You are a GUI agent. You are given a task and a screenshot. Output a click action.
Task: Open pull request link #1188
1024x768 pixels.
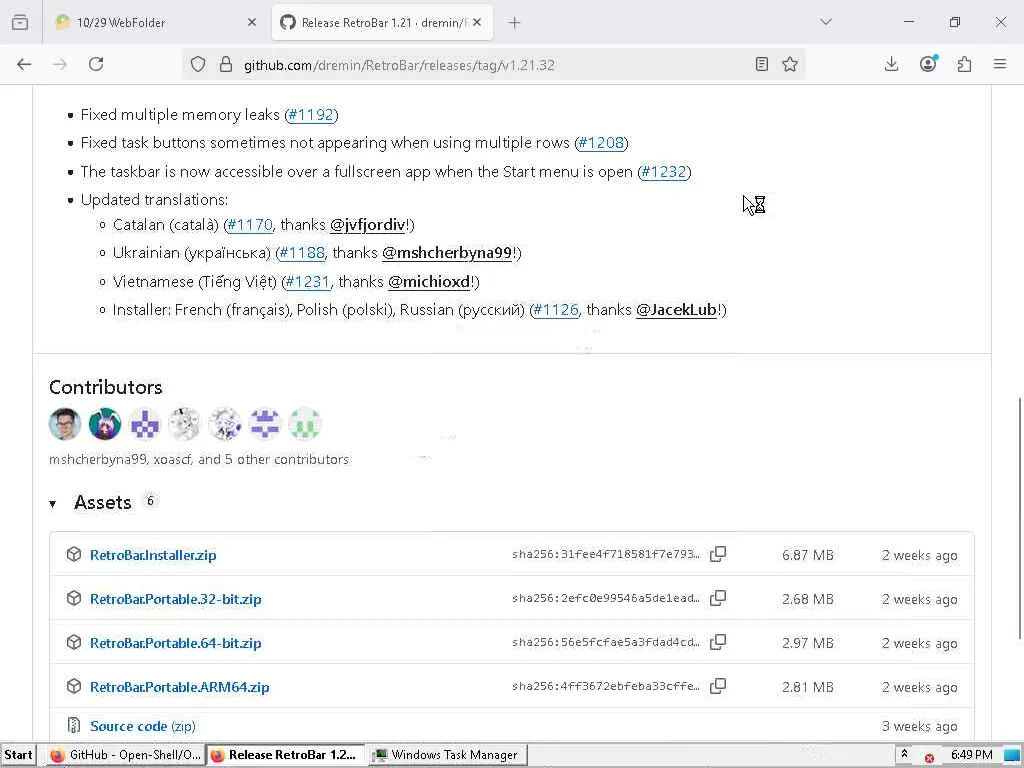302,253
